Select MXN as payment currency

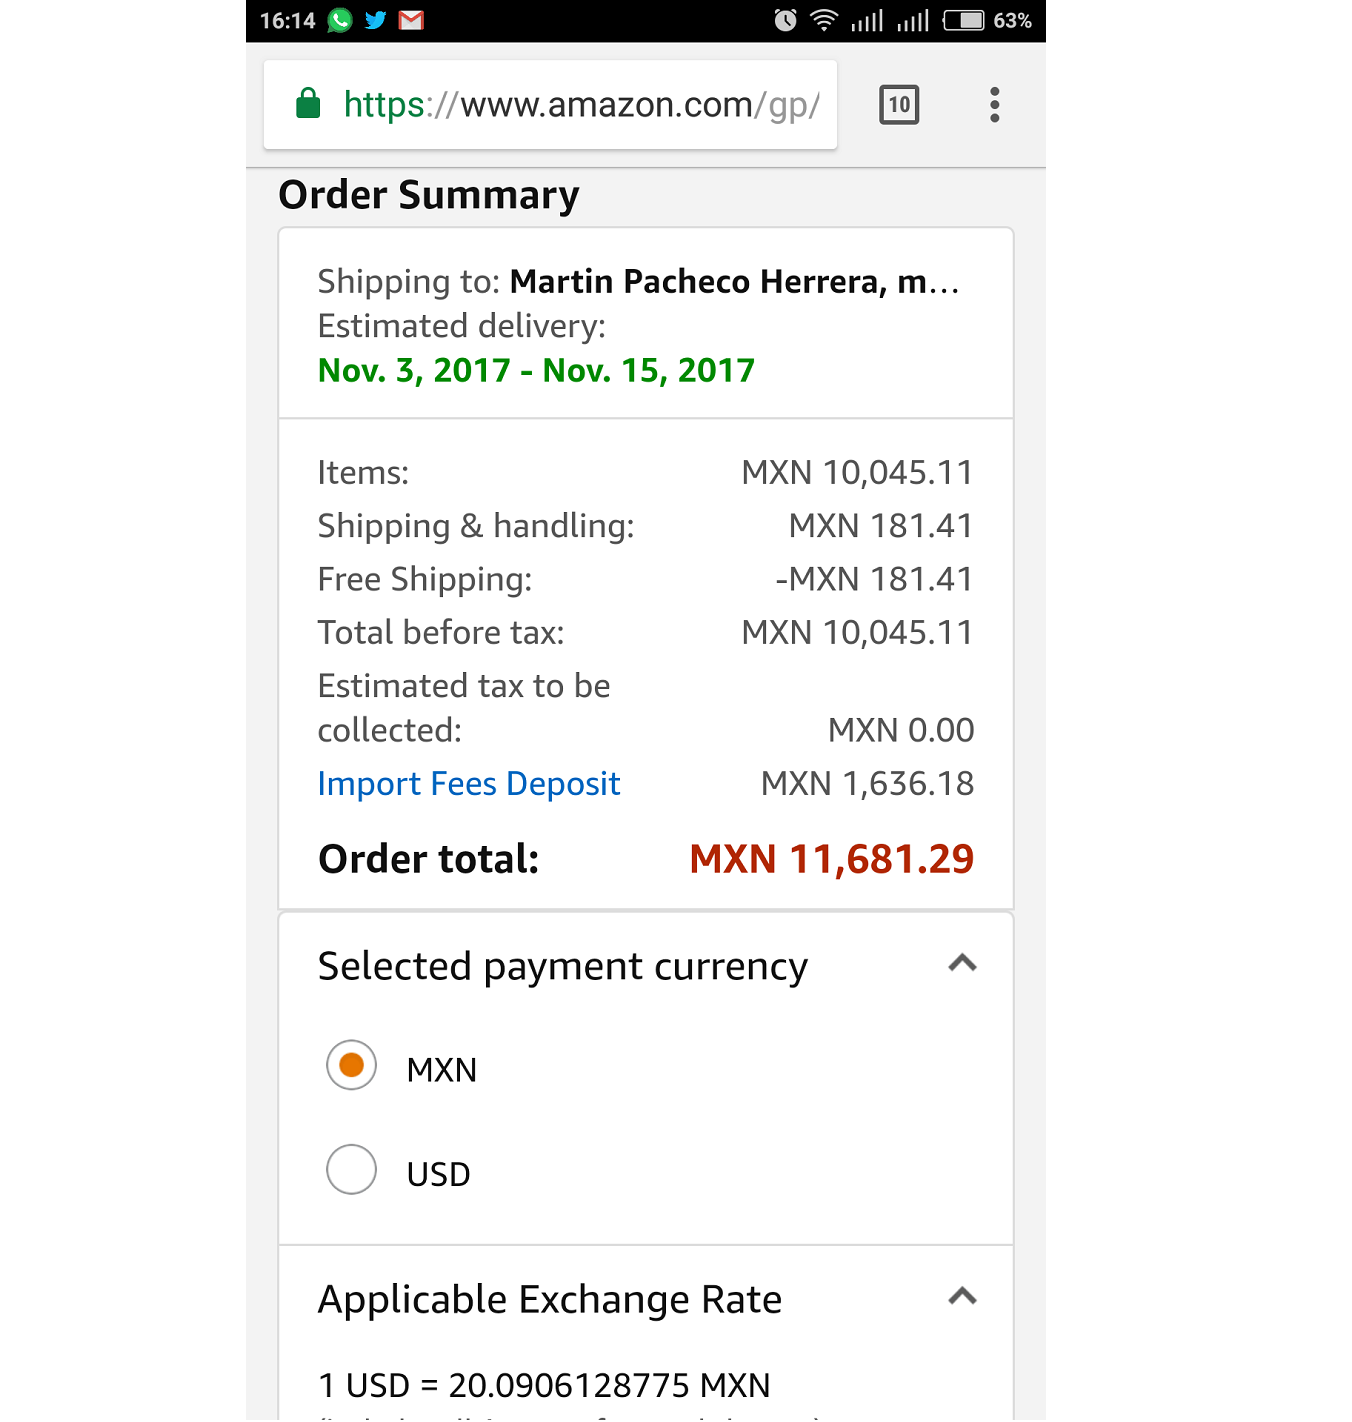(x=352, y=1065)
